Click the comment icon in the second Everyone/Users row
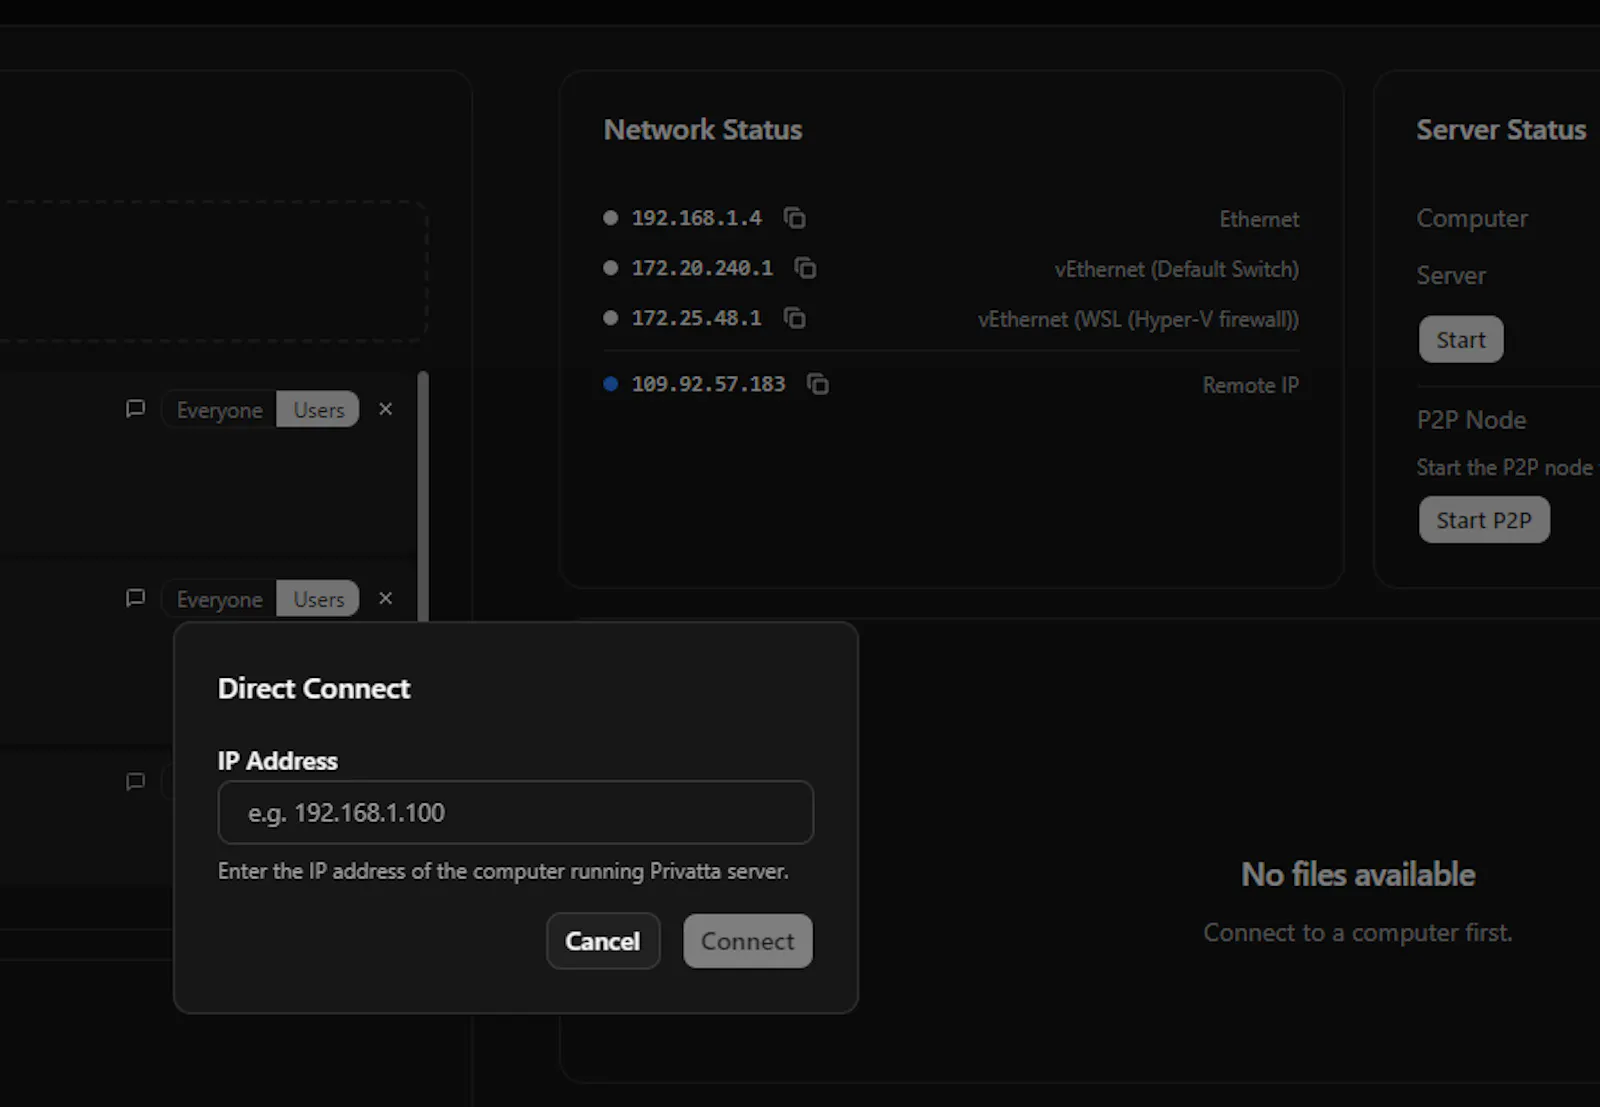 (x=135, y=598)
